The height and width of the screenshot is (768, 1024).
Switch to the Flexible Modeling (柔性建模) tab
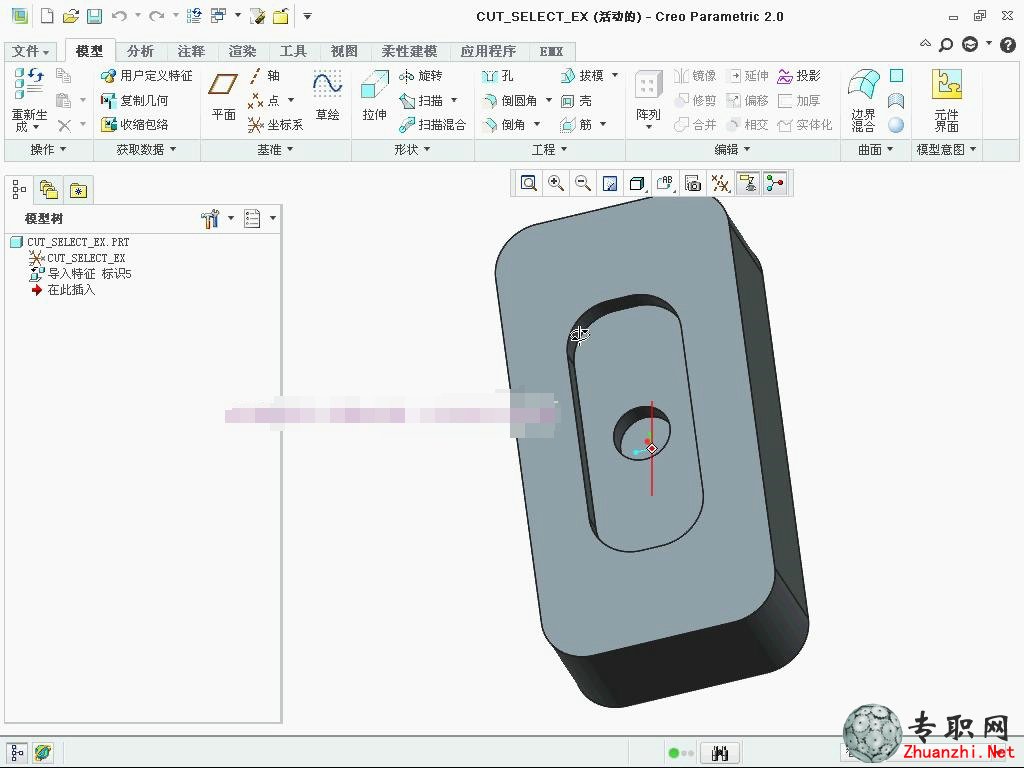coord(409,51)
